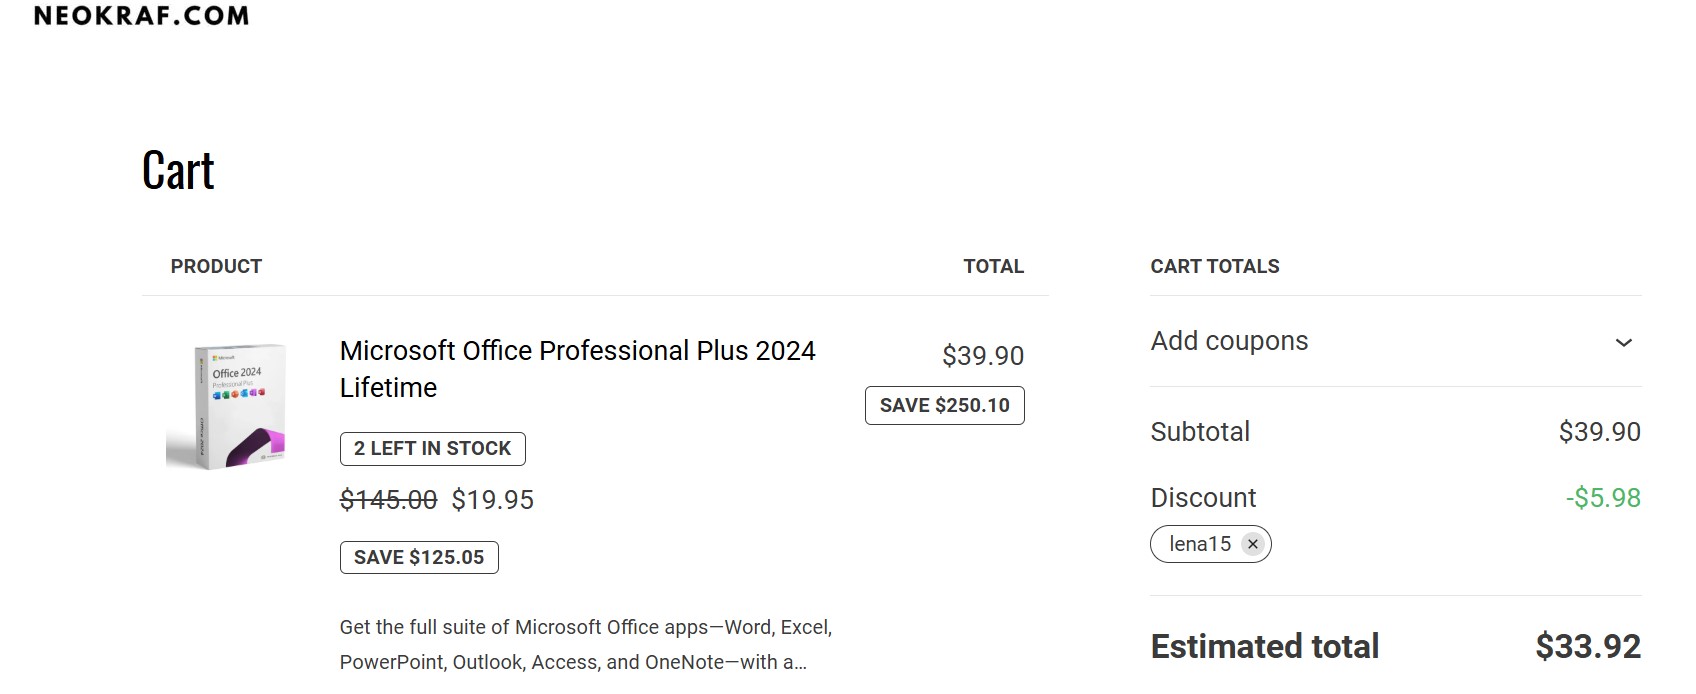The image size is (1696, 694).
Task: Click the PRODUCT column header
Action: 216,266
